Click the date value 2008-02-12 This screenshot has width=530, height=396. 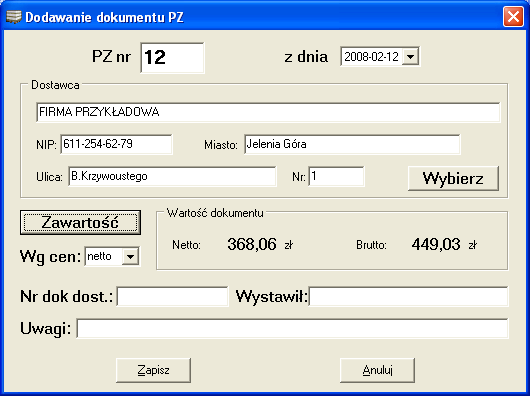(x=371, y=56)
